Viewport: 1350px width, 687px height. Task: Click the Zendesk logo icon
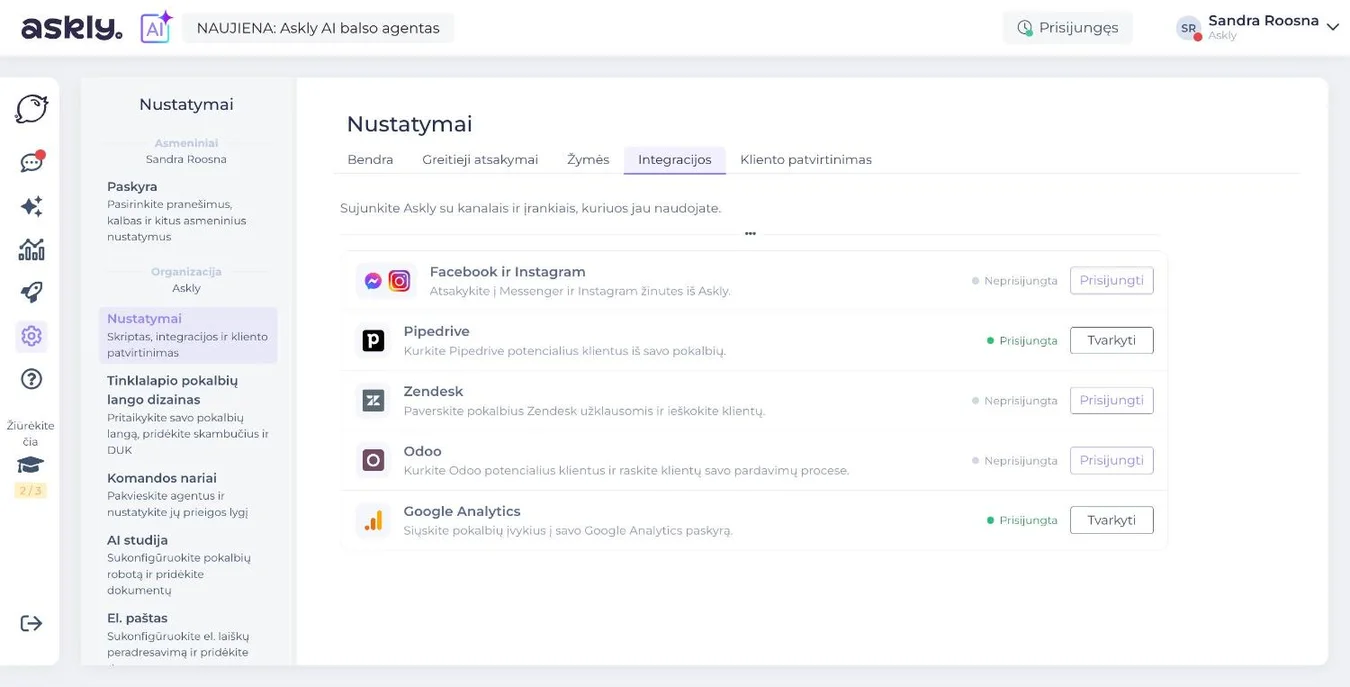[373, 401]
